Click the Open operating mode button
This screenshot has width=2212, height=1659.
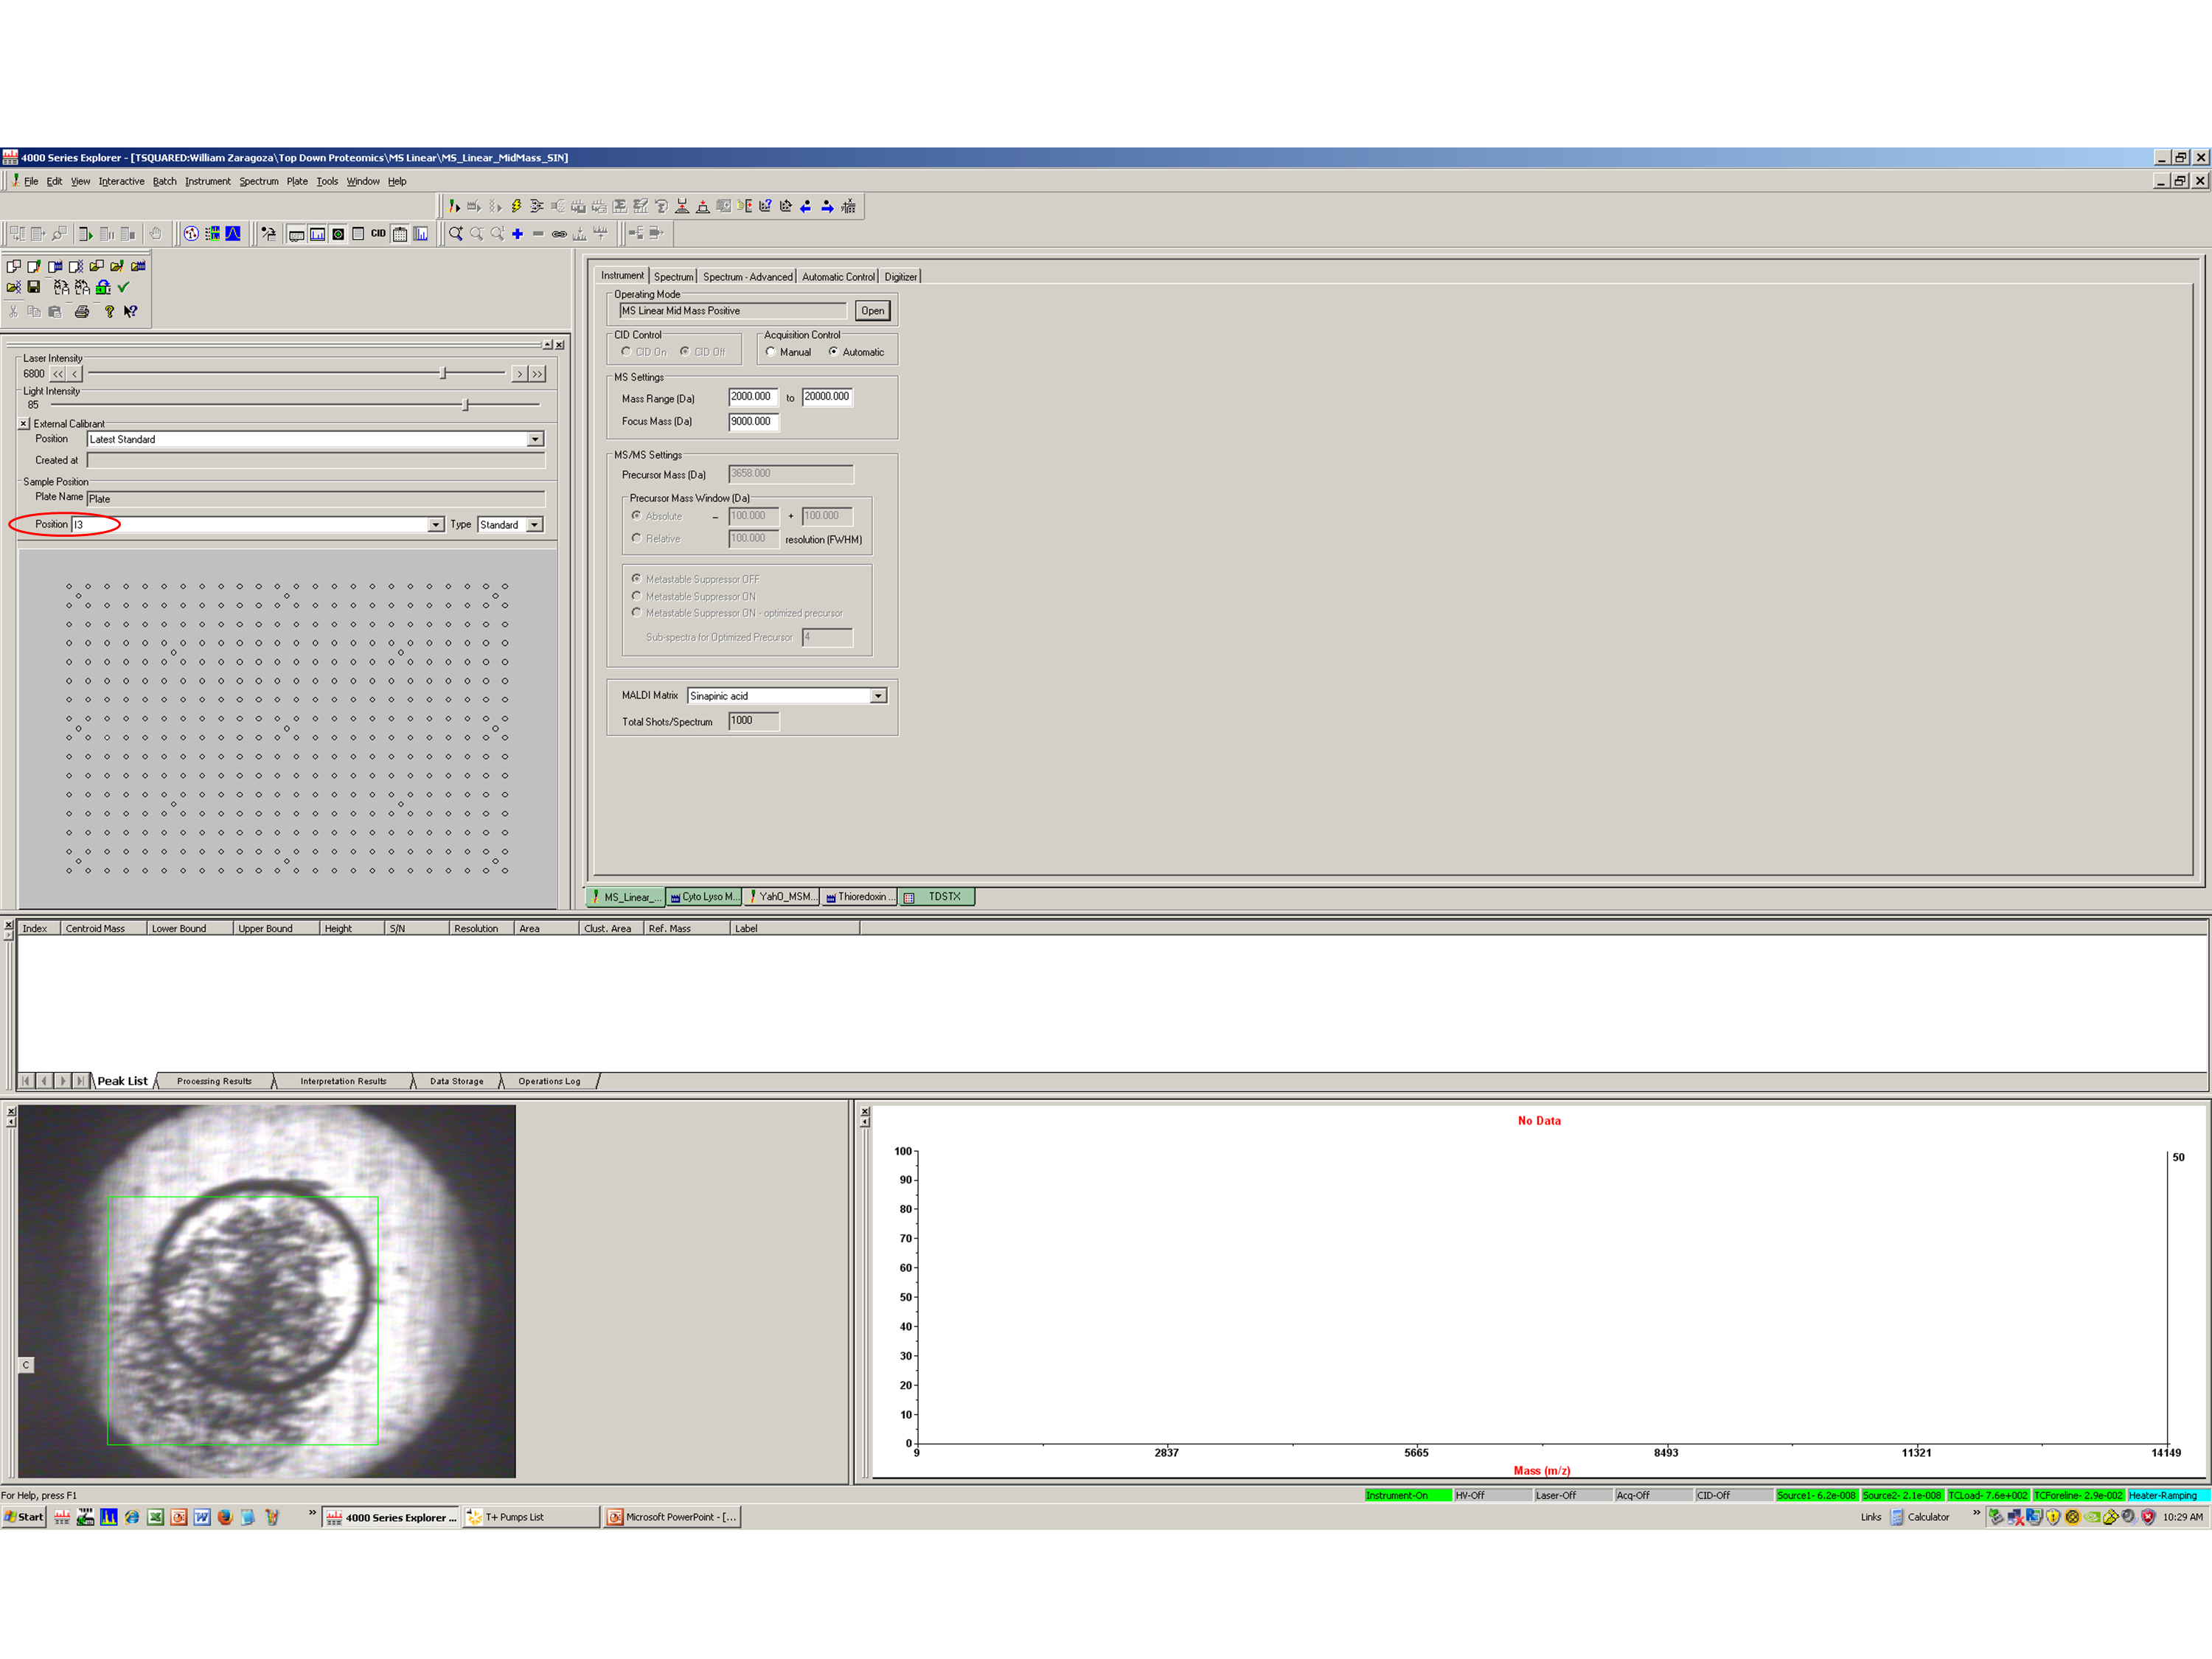pyautogui.click(x=872, y=311)
